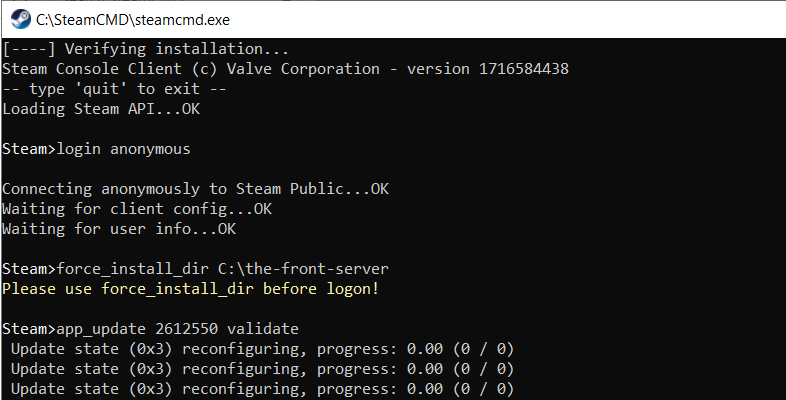Click the last 'Update state (0x3)' line

click(262, 389)
